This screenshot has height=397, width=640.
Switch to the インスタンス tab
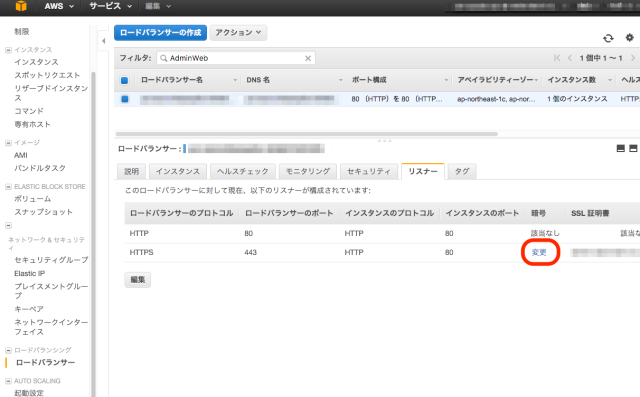[x=178, y=171]
